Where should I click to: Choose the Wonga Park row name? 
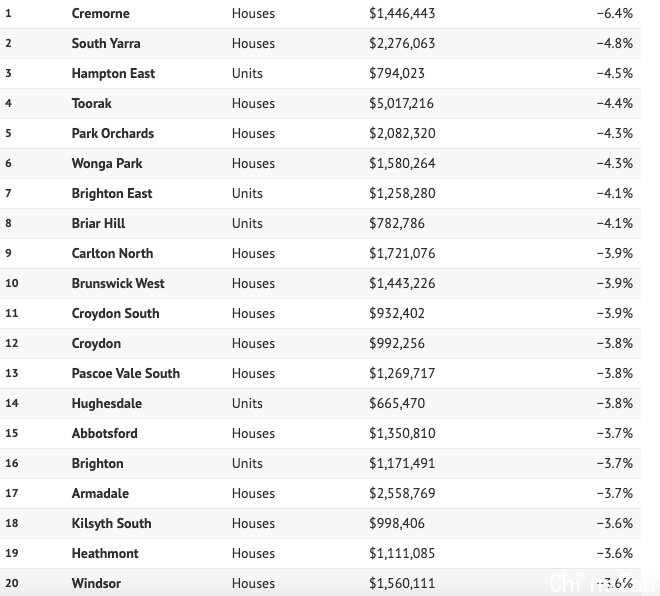point(107,163)
